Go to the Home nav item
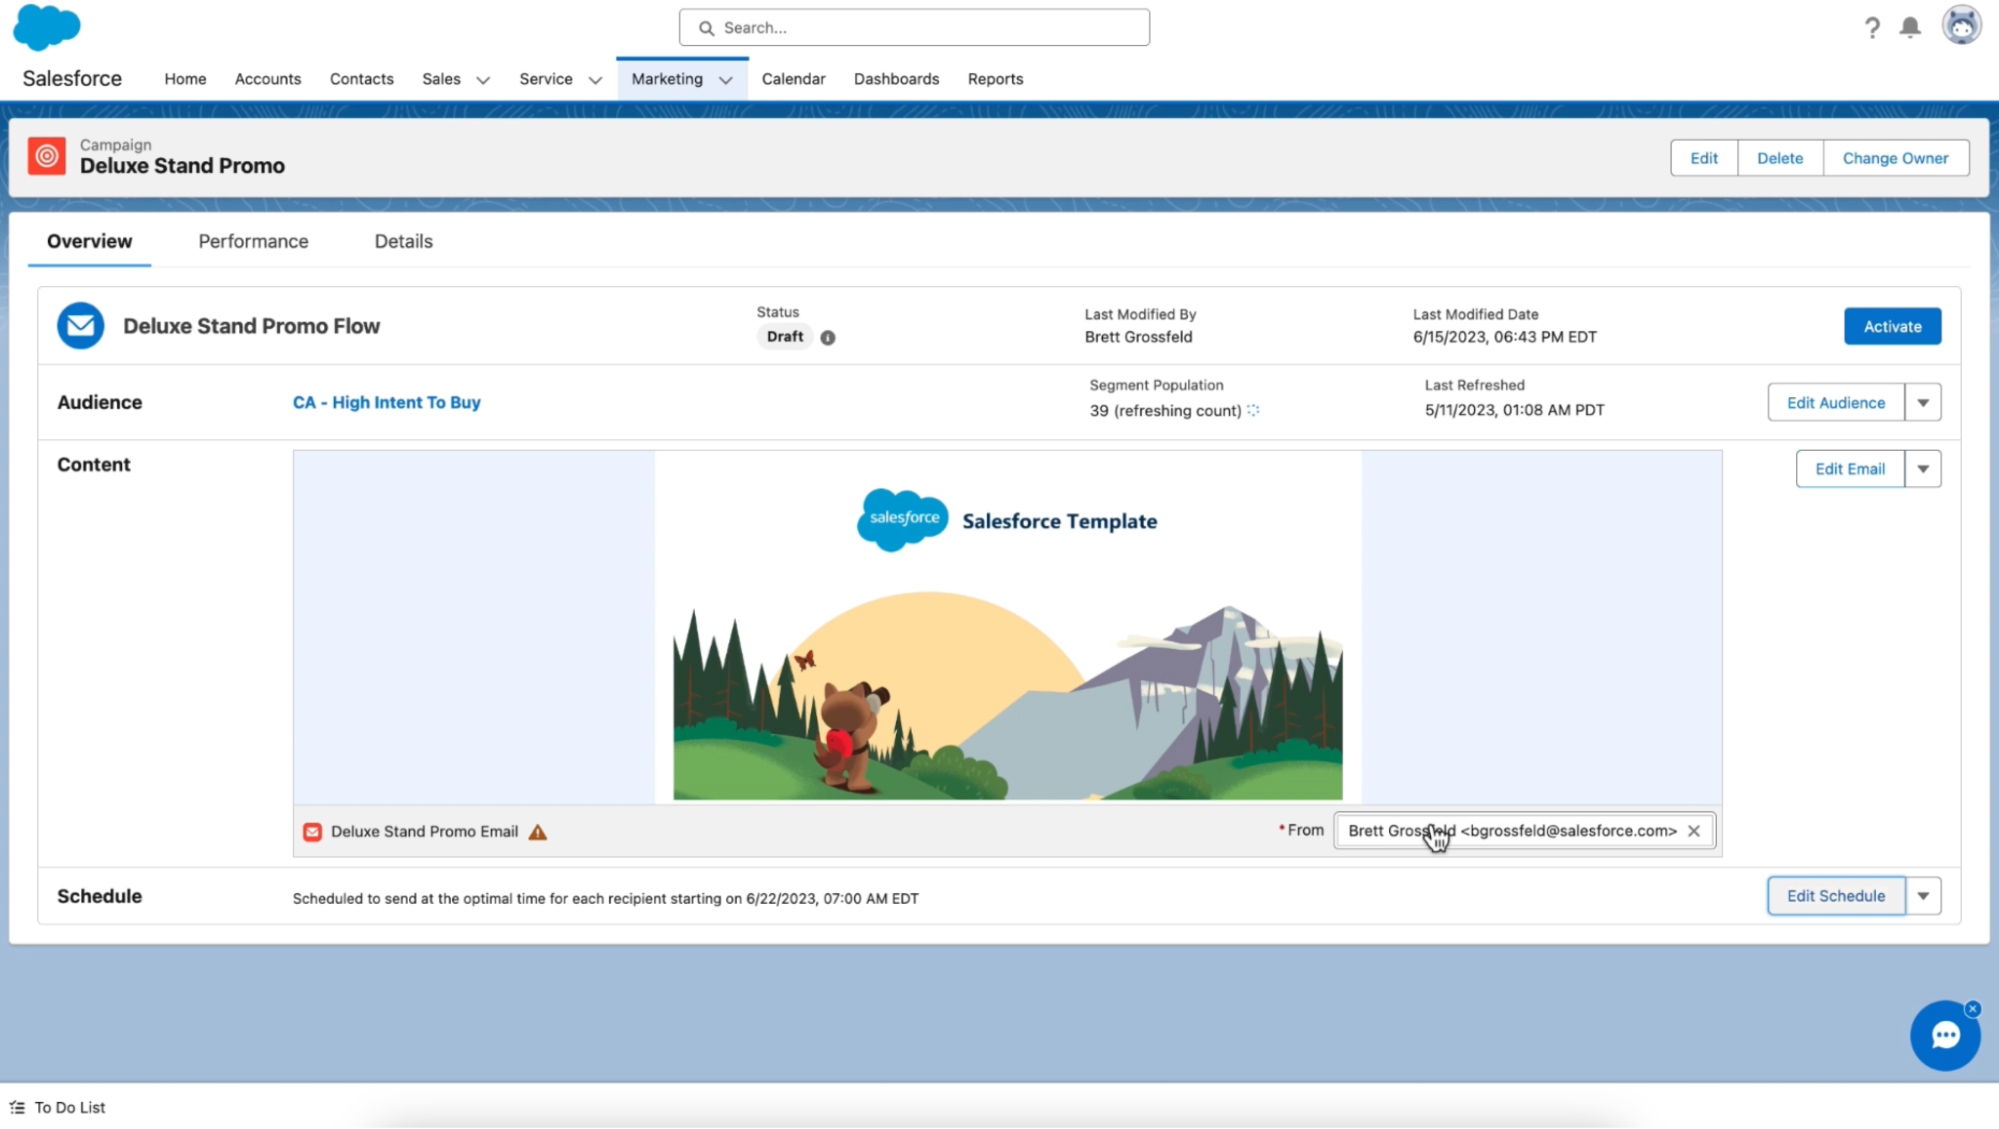 click(x=185, y=79)
